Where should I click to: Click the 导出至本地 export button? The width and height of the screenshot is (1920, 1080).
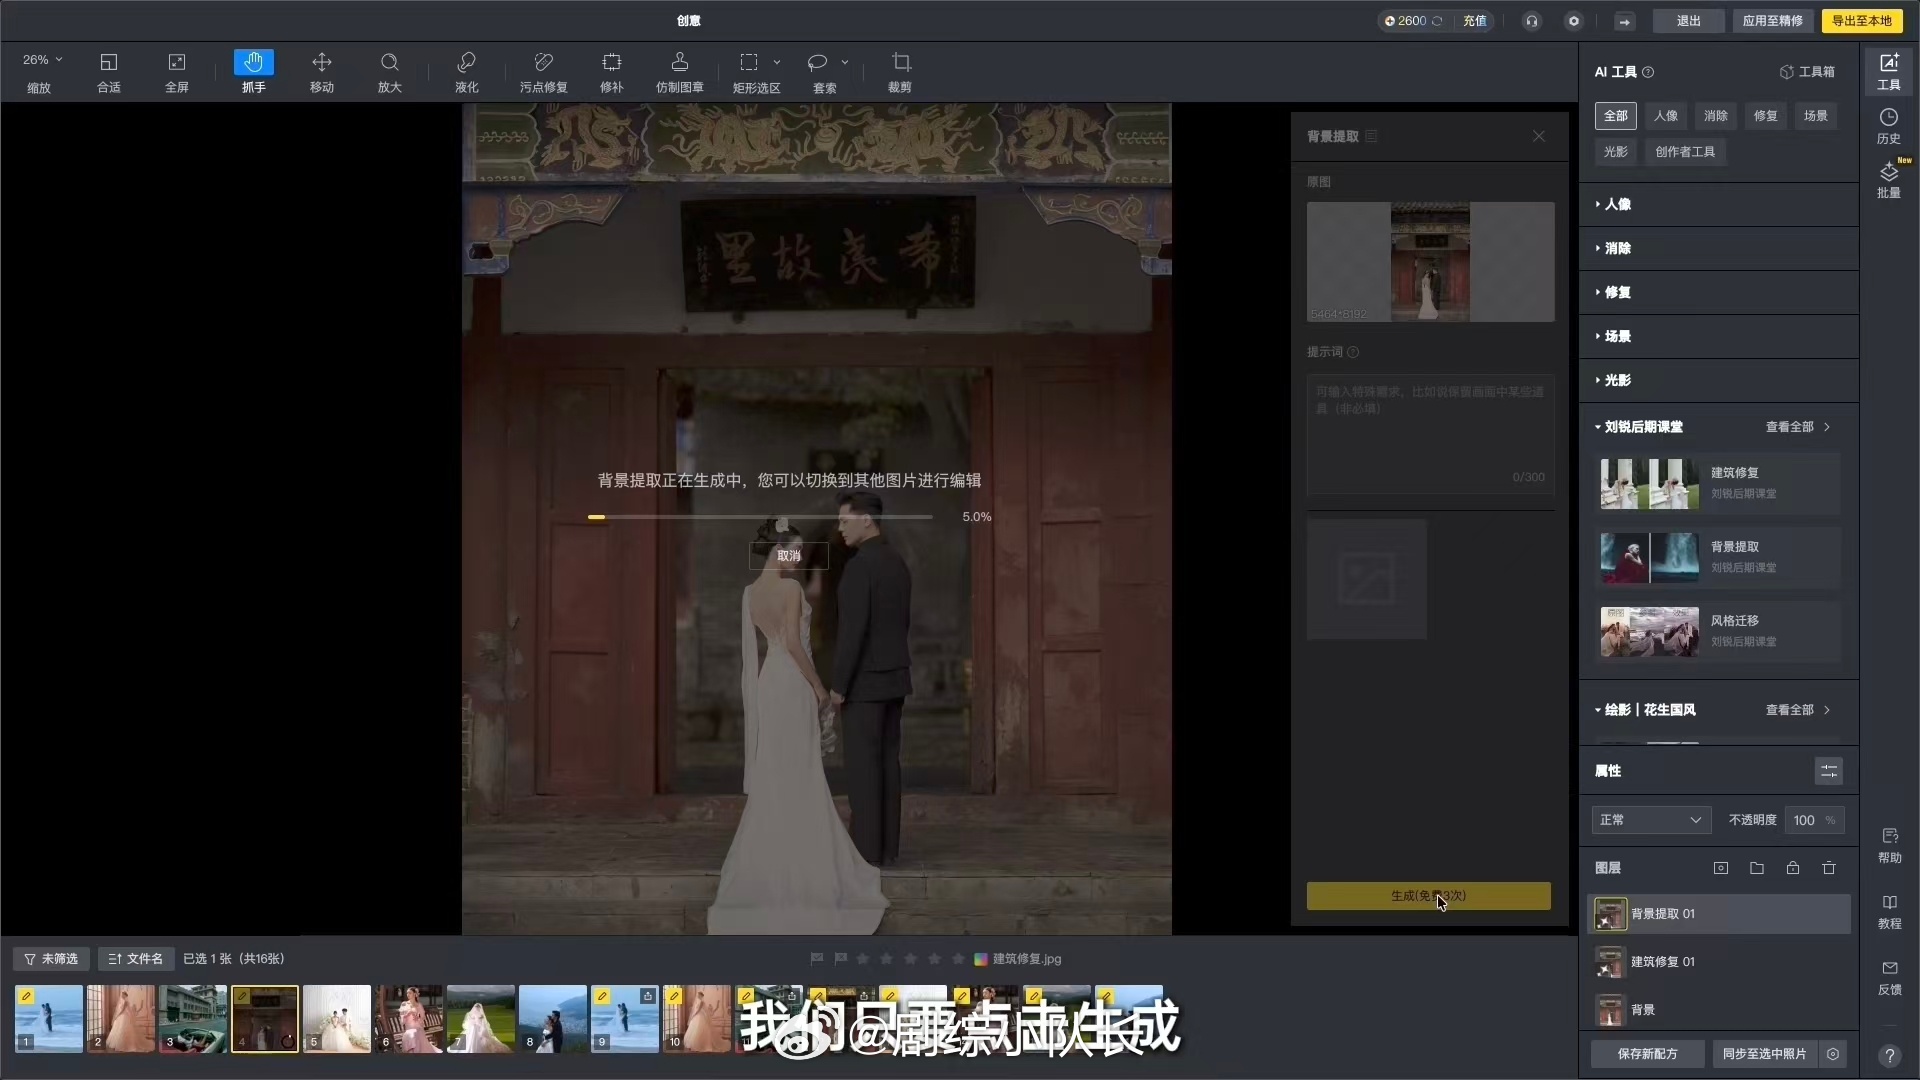1861,21
